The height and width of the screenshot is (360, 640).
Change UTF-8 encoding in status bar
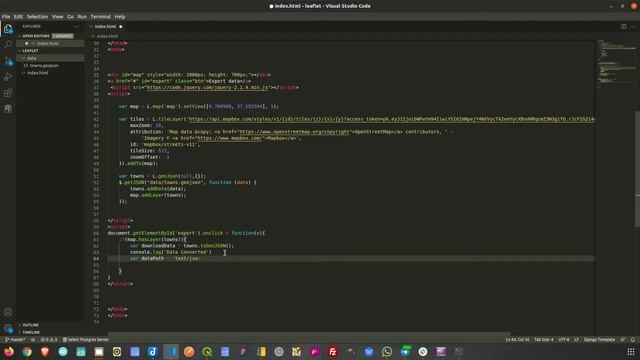[x=563, y=339]
